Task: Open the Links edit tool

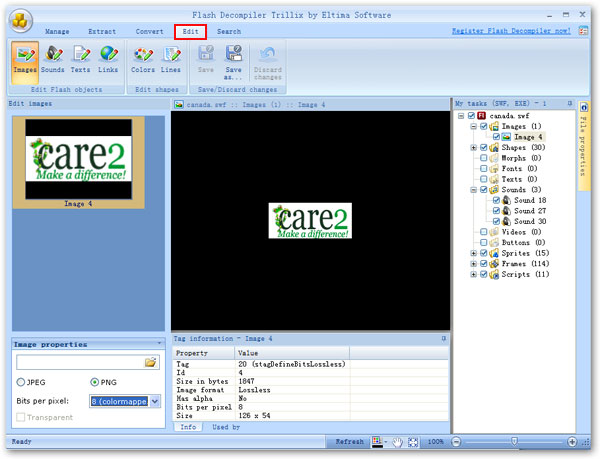Action: 108,59
